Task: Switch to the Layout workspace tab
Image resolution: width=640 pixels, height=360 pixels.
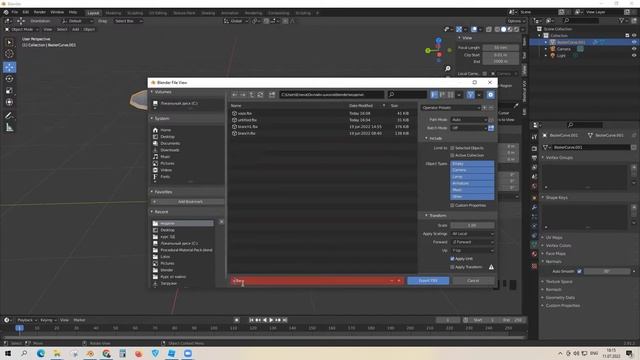Action: 93,13
